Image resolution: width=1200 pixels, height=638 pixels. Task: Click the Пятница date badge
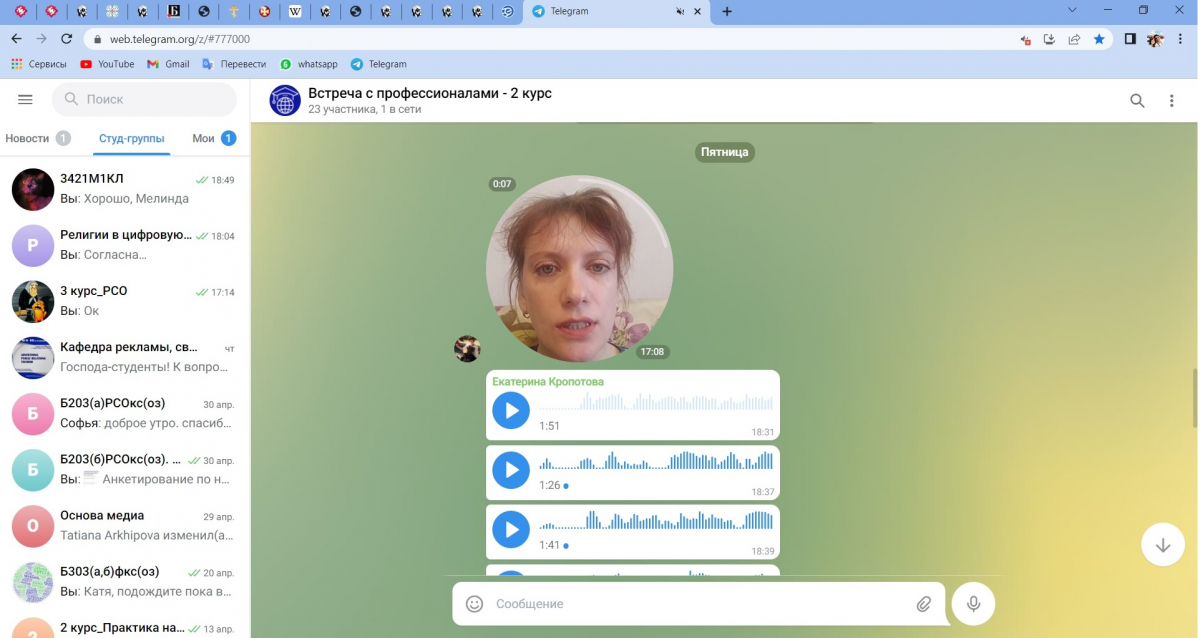click(725, 152)
